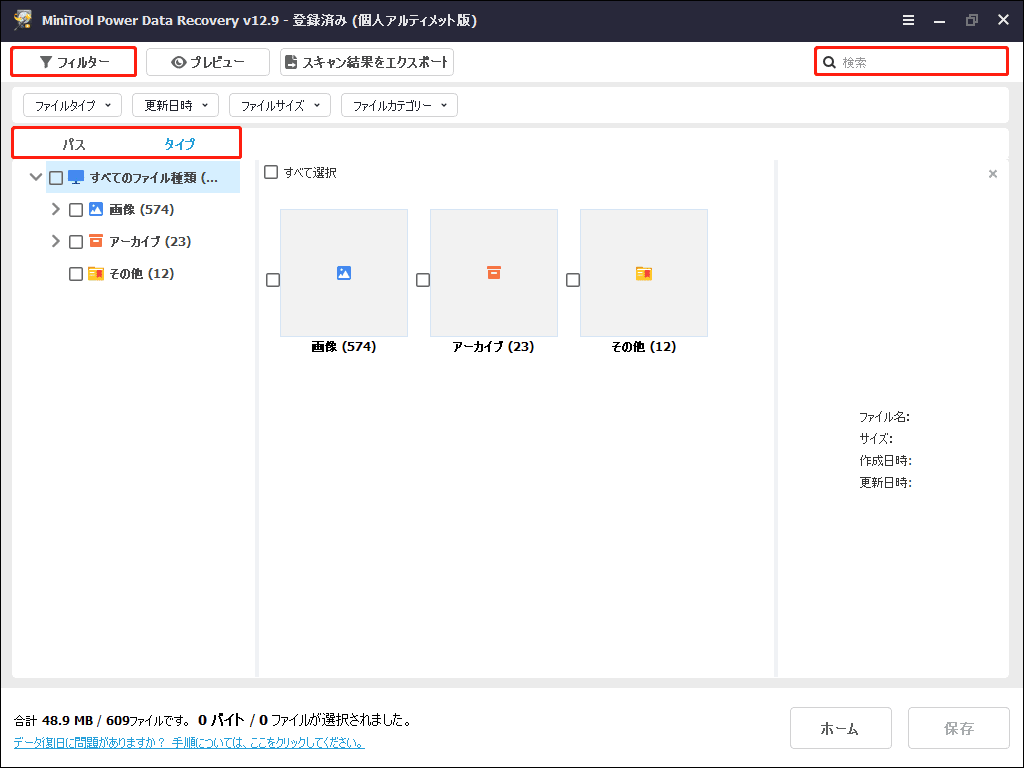Focus the 検索 search field

pos(911,62)
